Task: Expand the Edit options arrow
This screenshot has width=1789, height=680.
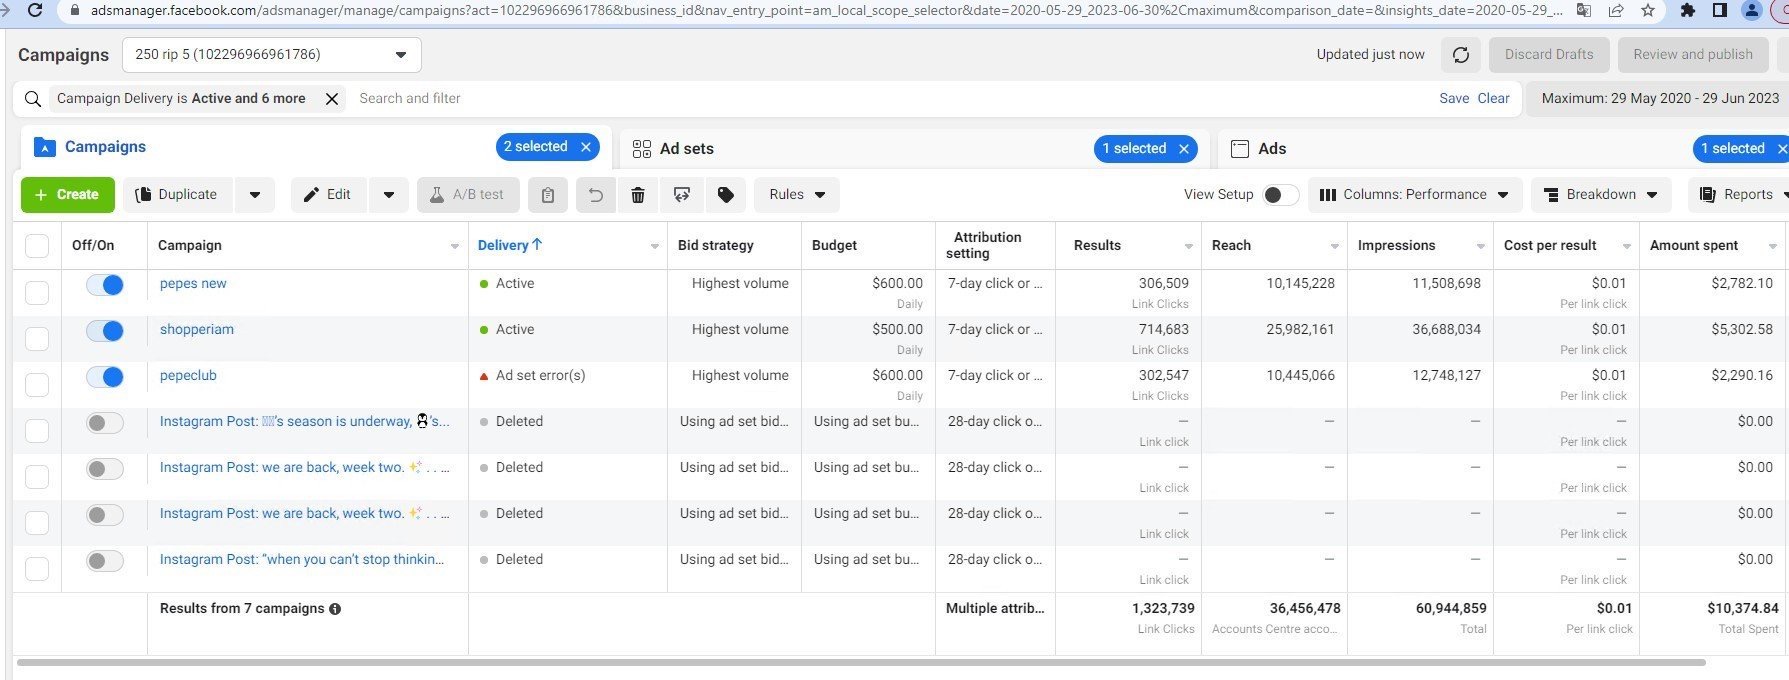Action: (x=389, y=195)
